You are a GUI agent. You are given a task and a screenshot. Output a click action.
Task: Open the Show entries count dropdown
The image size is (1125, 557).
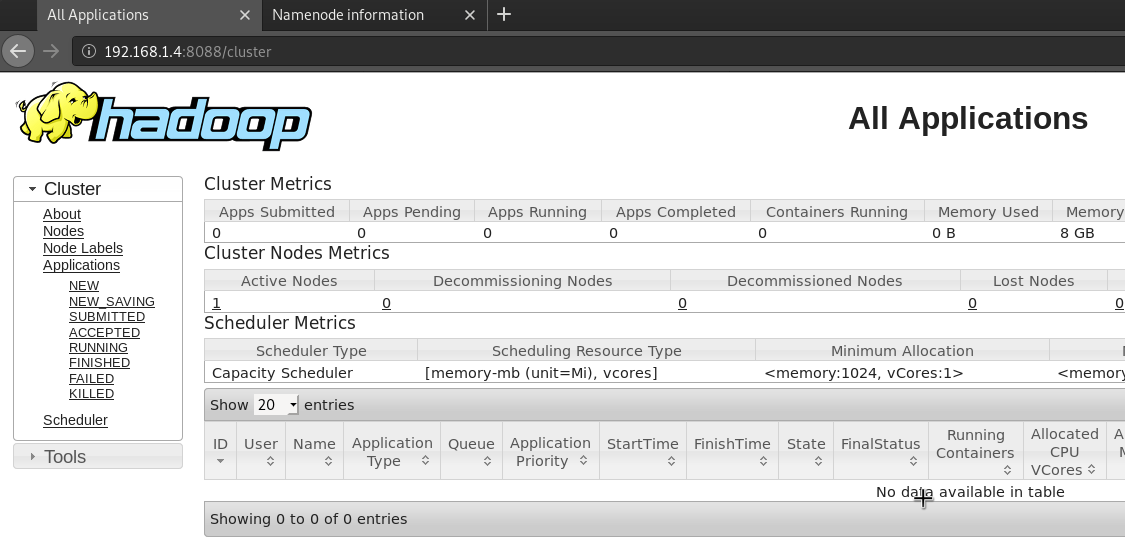point(277,405)
